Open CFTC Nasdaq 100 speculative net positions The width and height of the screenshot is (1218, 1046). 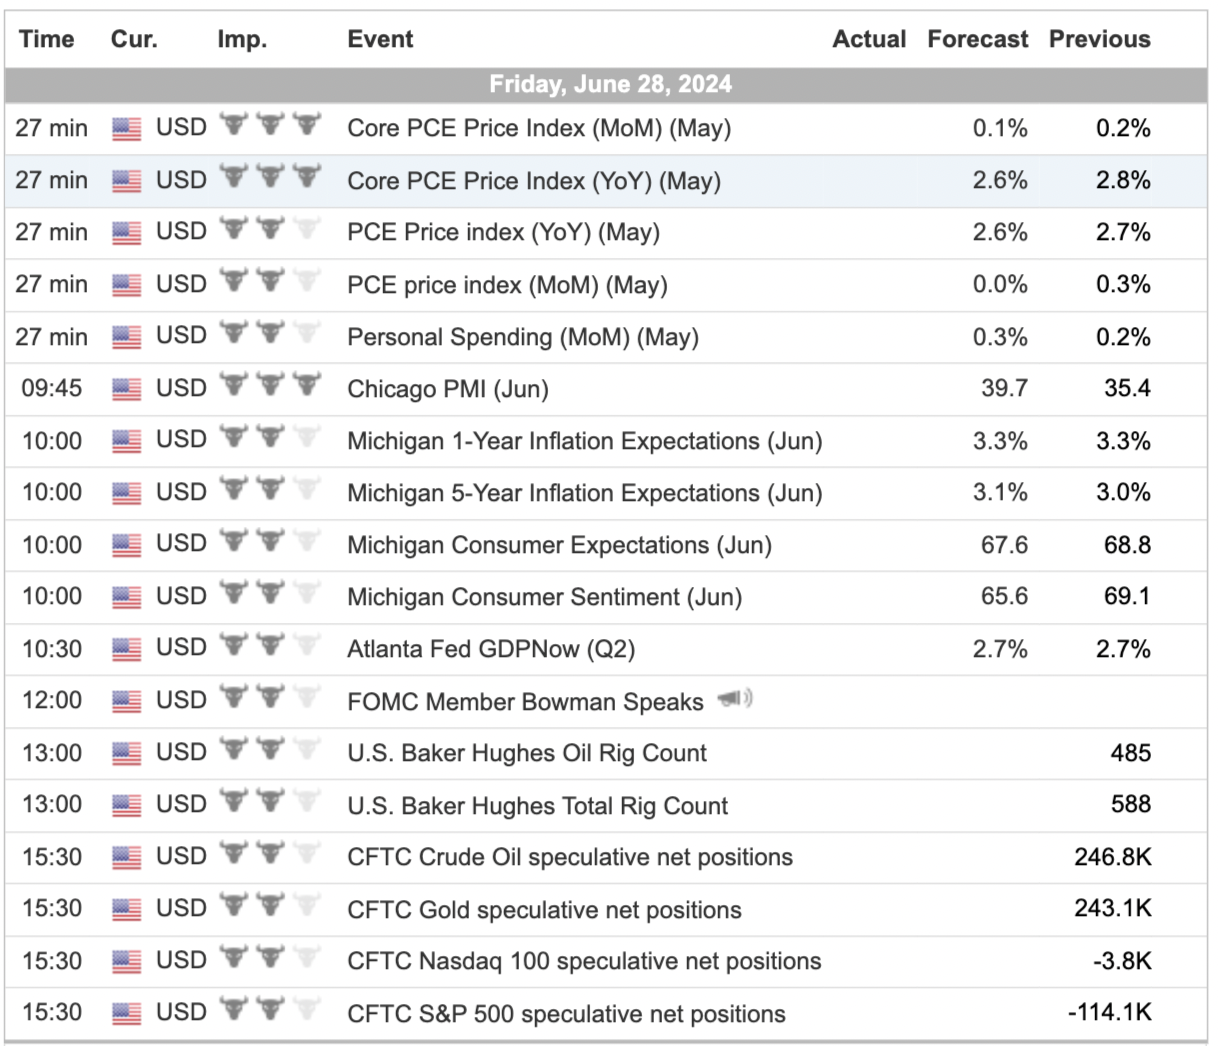pos(584,961)
